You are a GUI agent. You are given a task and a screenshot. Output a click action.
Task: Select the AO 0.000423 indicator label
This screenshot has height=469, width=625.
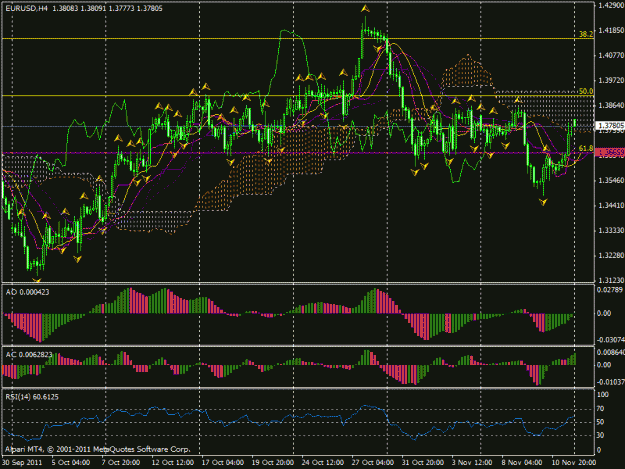28,292
